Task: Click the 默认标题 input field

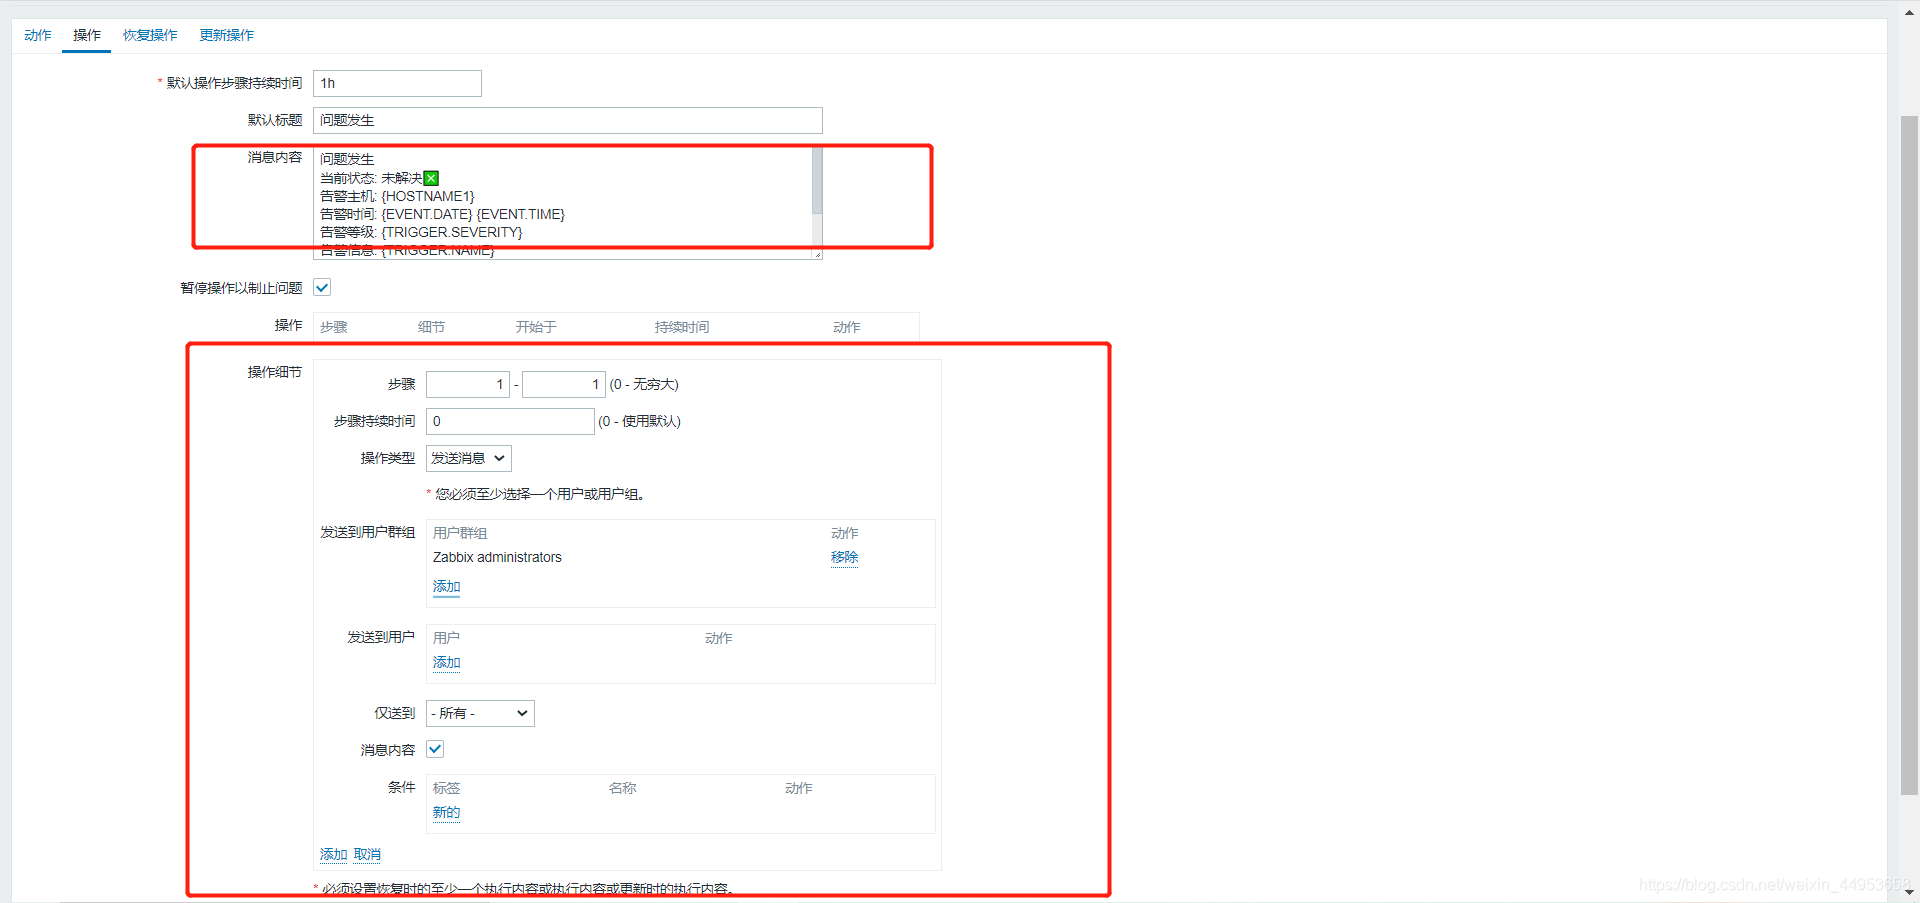Action: [x=567, y=120]
